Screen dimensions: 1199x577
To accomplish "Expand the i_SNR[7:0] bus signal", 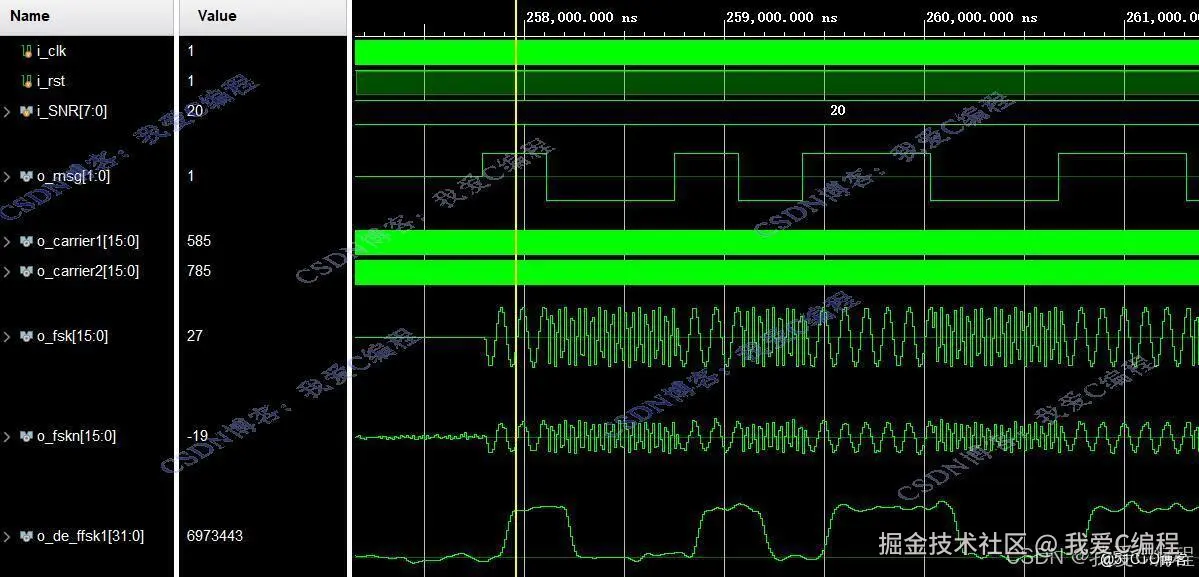I will point(7,111).
